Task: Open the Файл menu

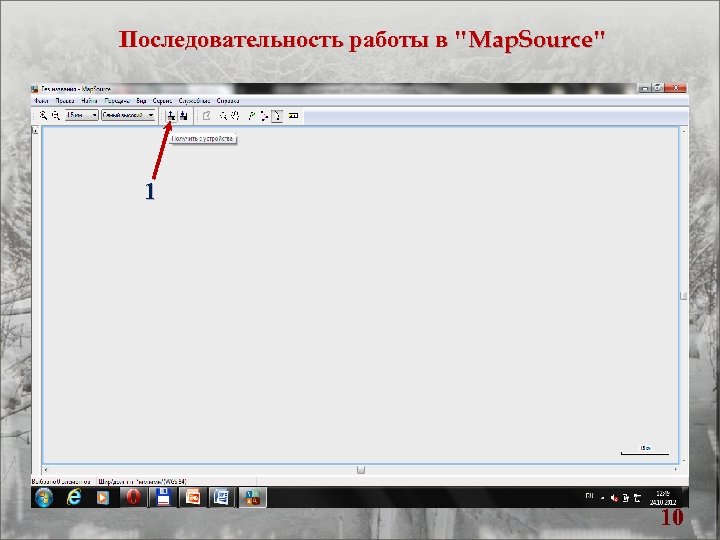Action: (41, 101)
